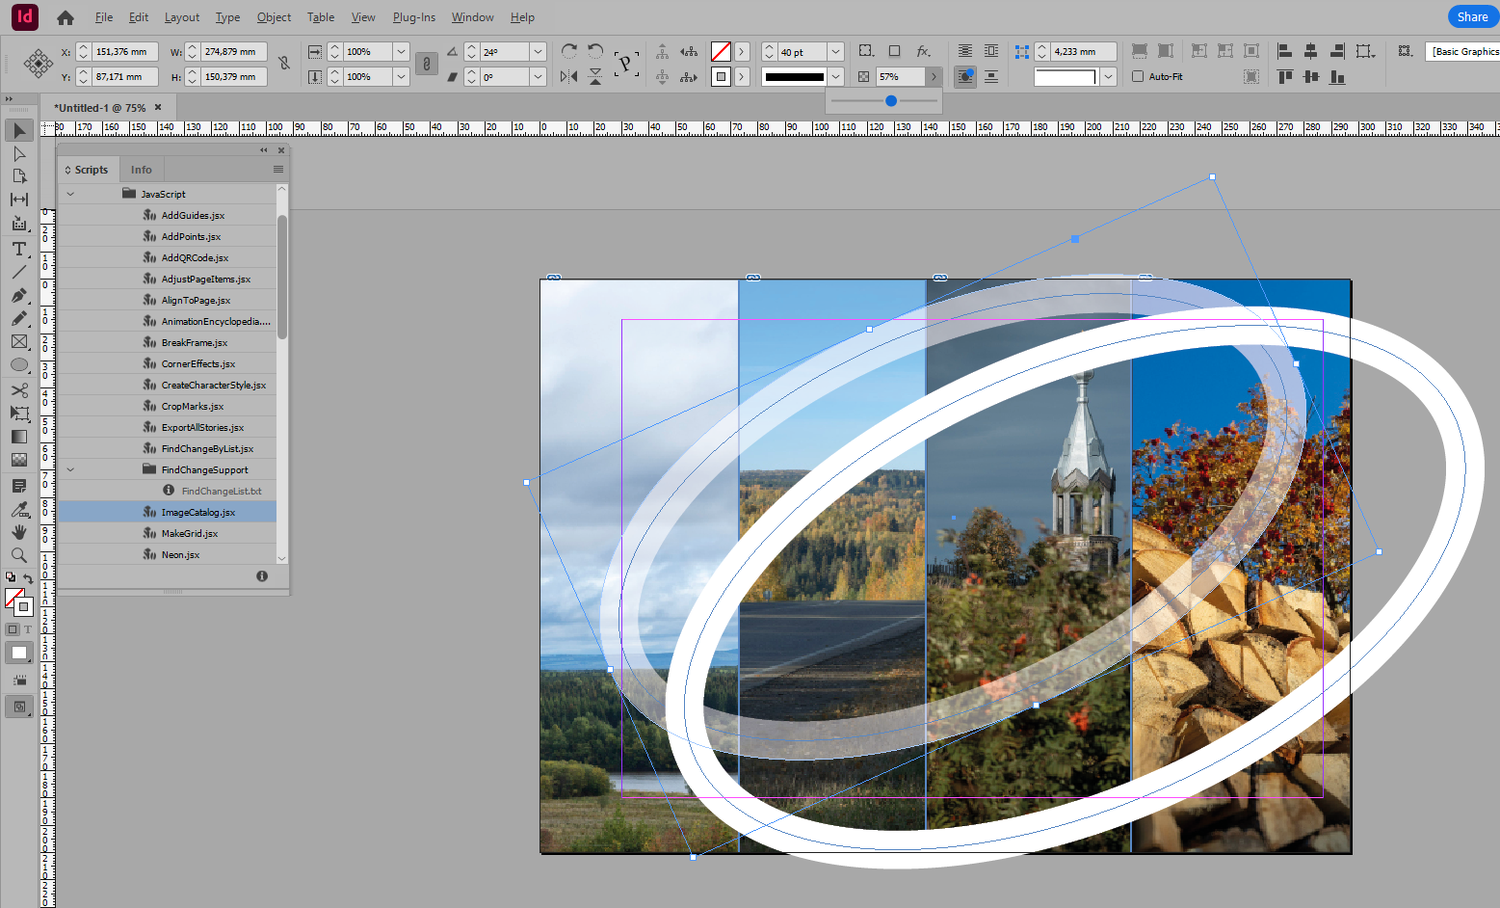Select the Scissors tool
1500x908 pixels.
pyautogui.click(x=19, y=390)
